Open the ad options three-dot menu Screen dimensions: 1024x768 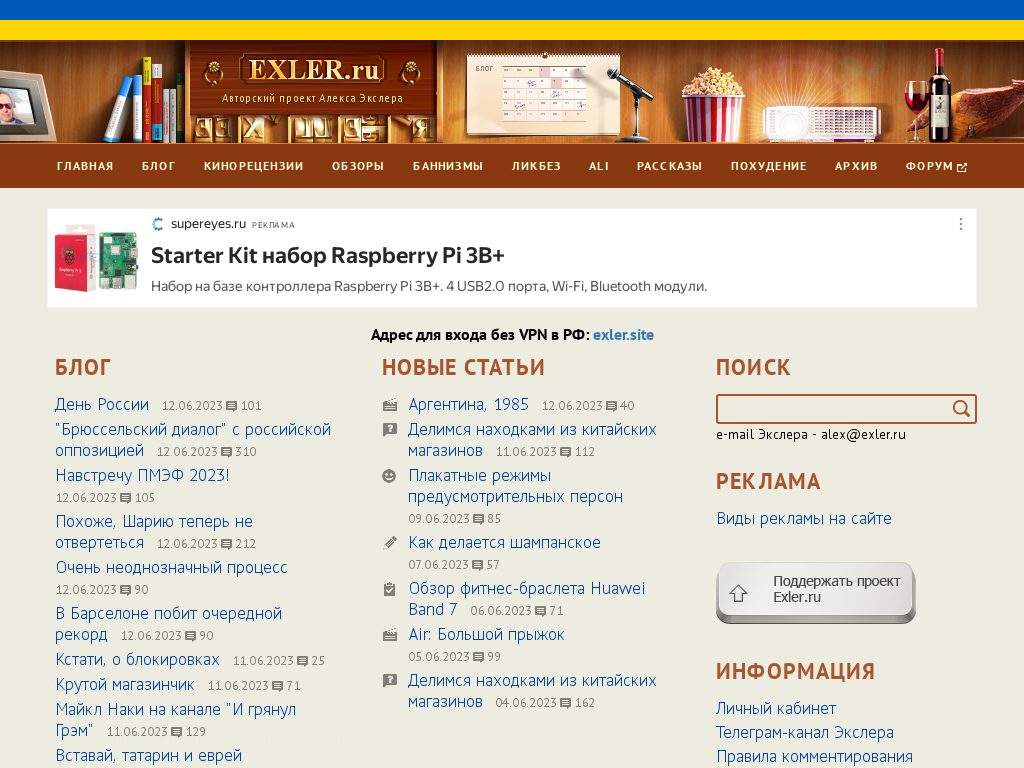[x=961, y=224]
